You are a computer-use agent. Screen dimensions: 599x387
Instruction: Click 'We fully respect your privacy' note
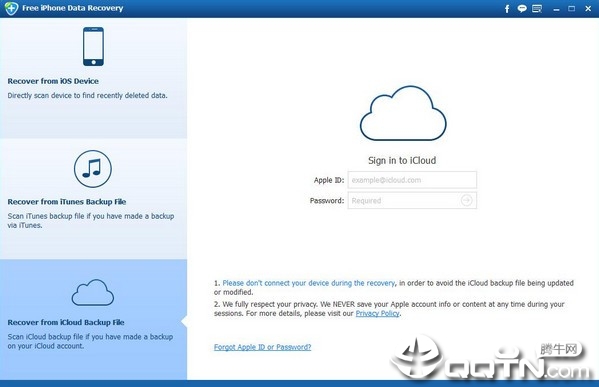(x=389, y=309)
